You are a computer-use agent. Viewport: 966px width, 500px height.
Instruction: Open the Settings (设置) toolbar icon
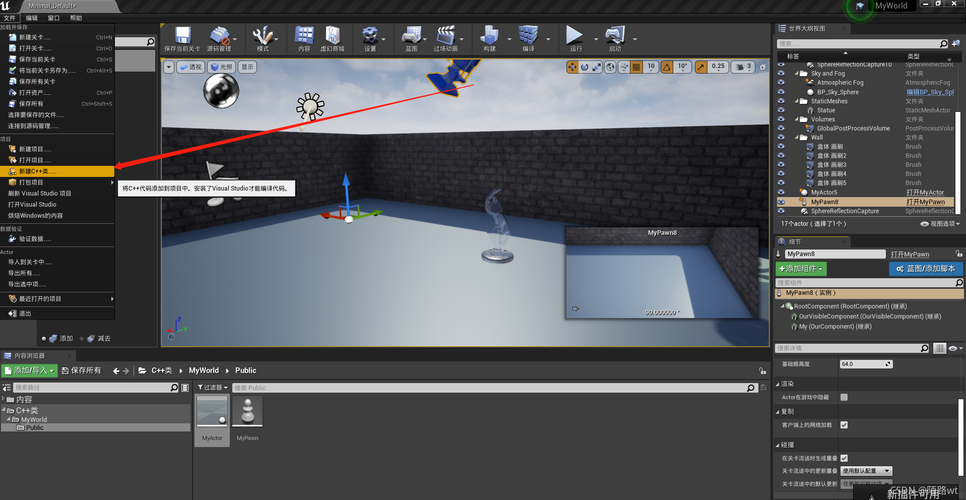(370, 34)
